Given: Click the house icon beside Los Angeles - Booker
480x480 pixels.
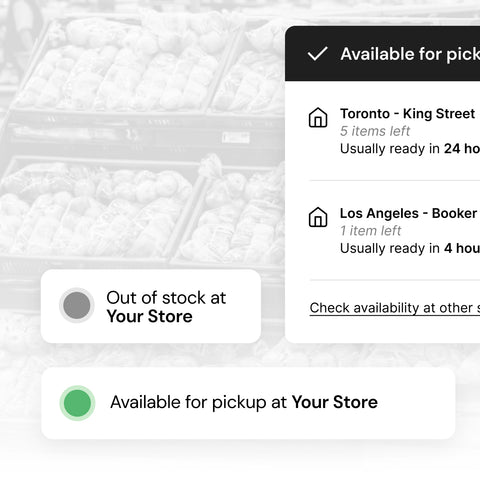Looking at the screenshot, I should [318, 217].
